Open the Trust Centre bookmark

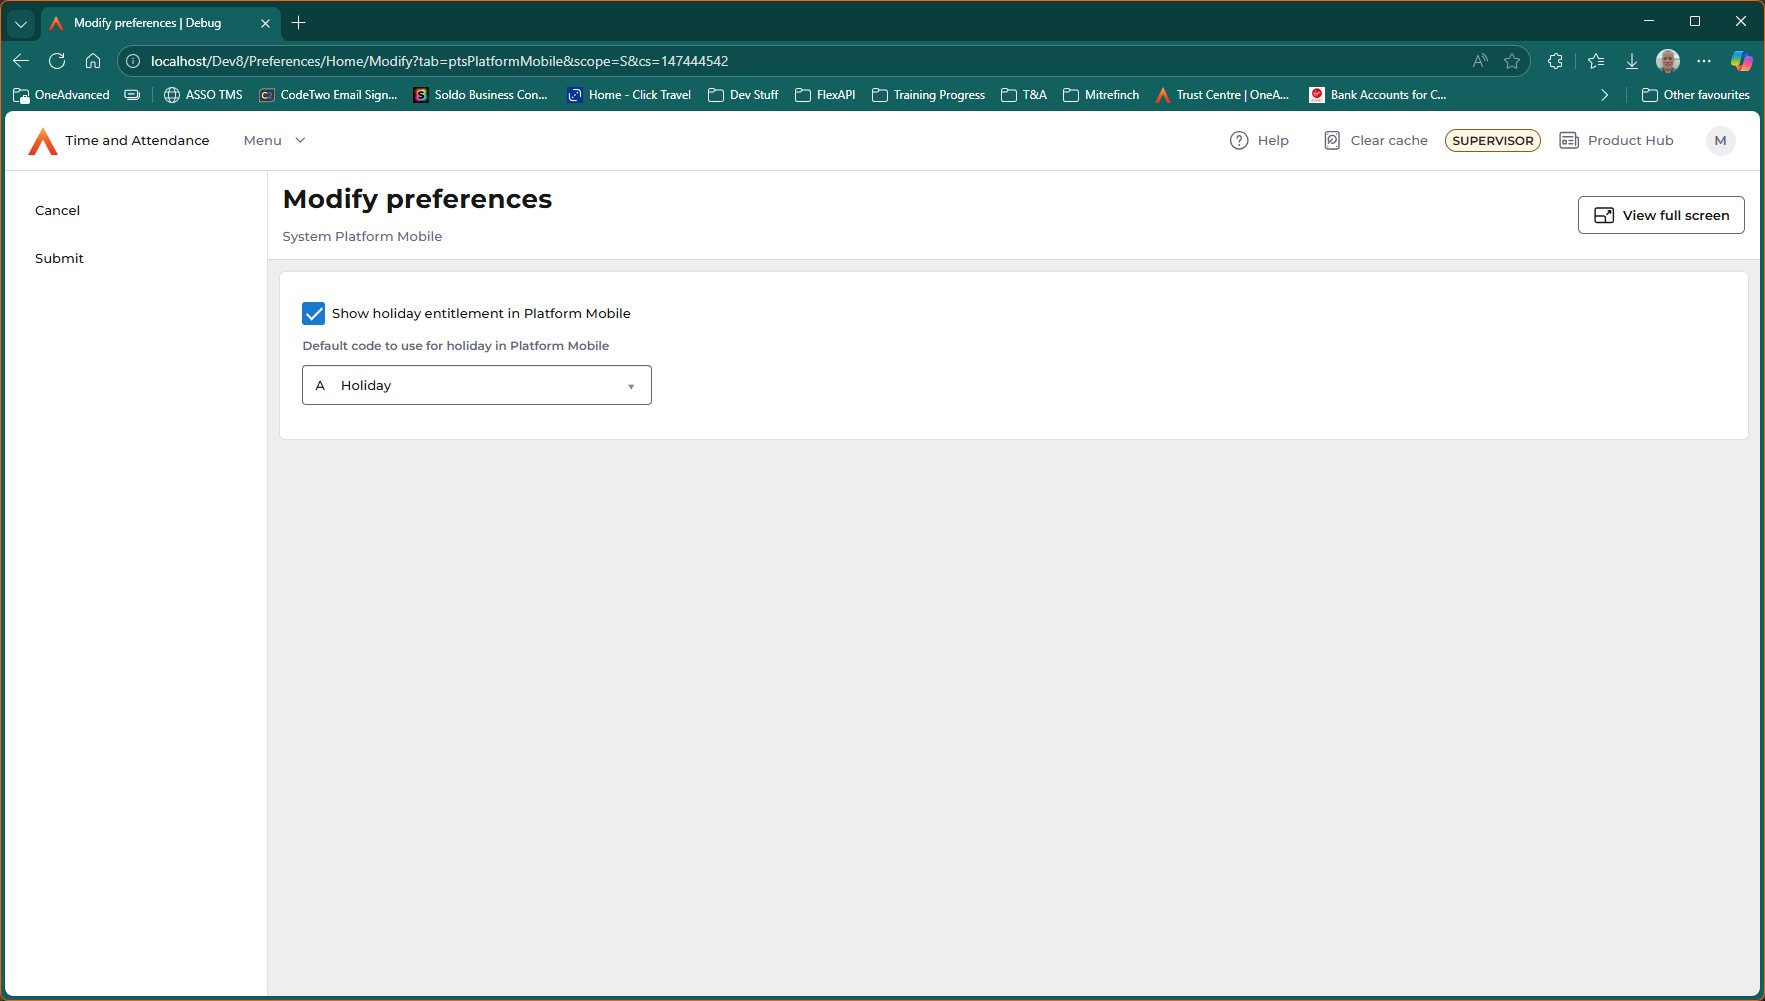click(x=1222, y=95)
